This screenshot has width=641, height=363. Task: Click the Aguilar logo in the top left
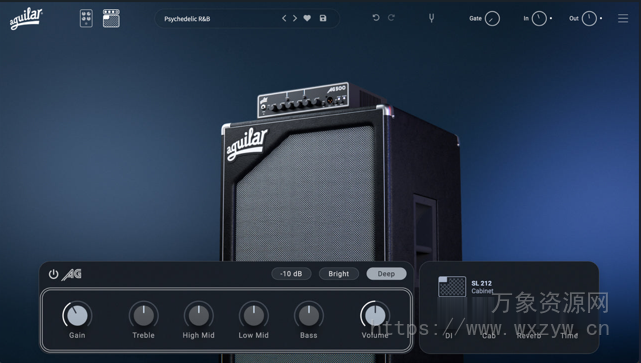[x=26, y=18]
